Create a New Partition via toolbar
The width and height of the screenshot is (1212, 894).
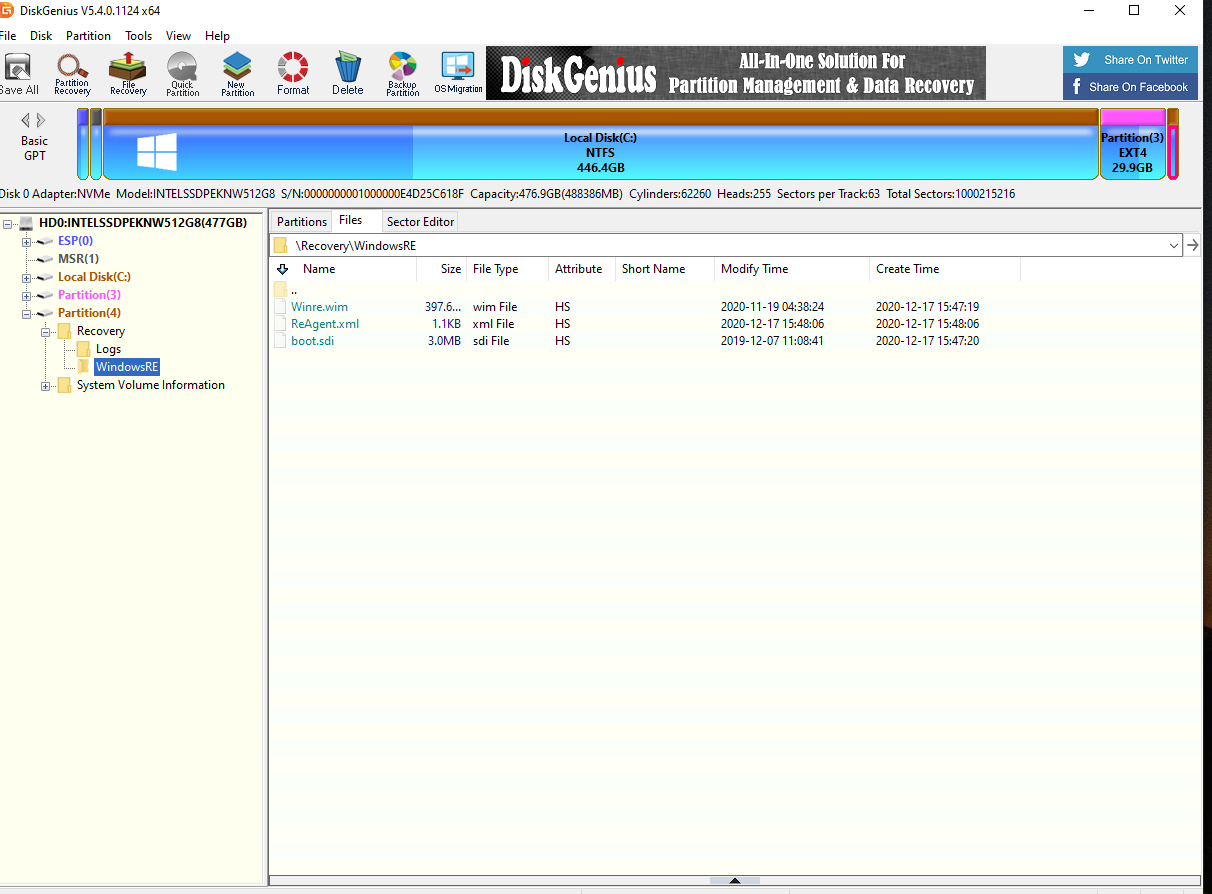pos(237,75)
